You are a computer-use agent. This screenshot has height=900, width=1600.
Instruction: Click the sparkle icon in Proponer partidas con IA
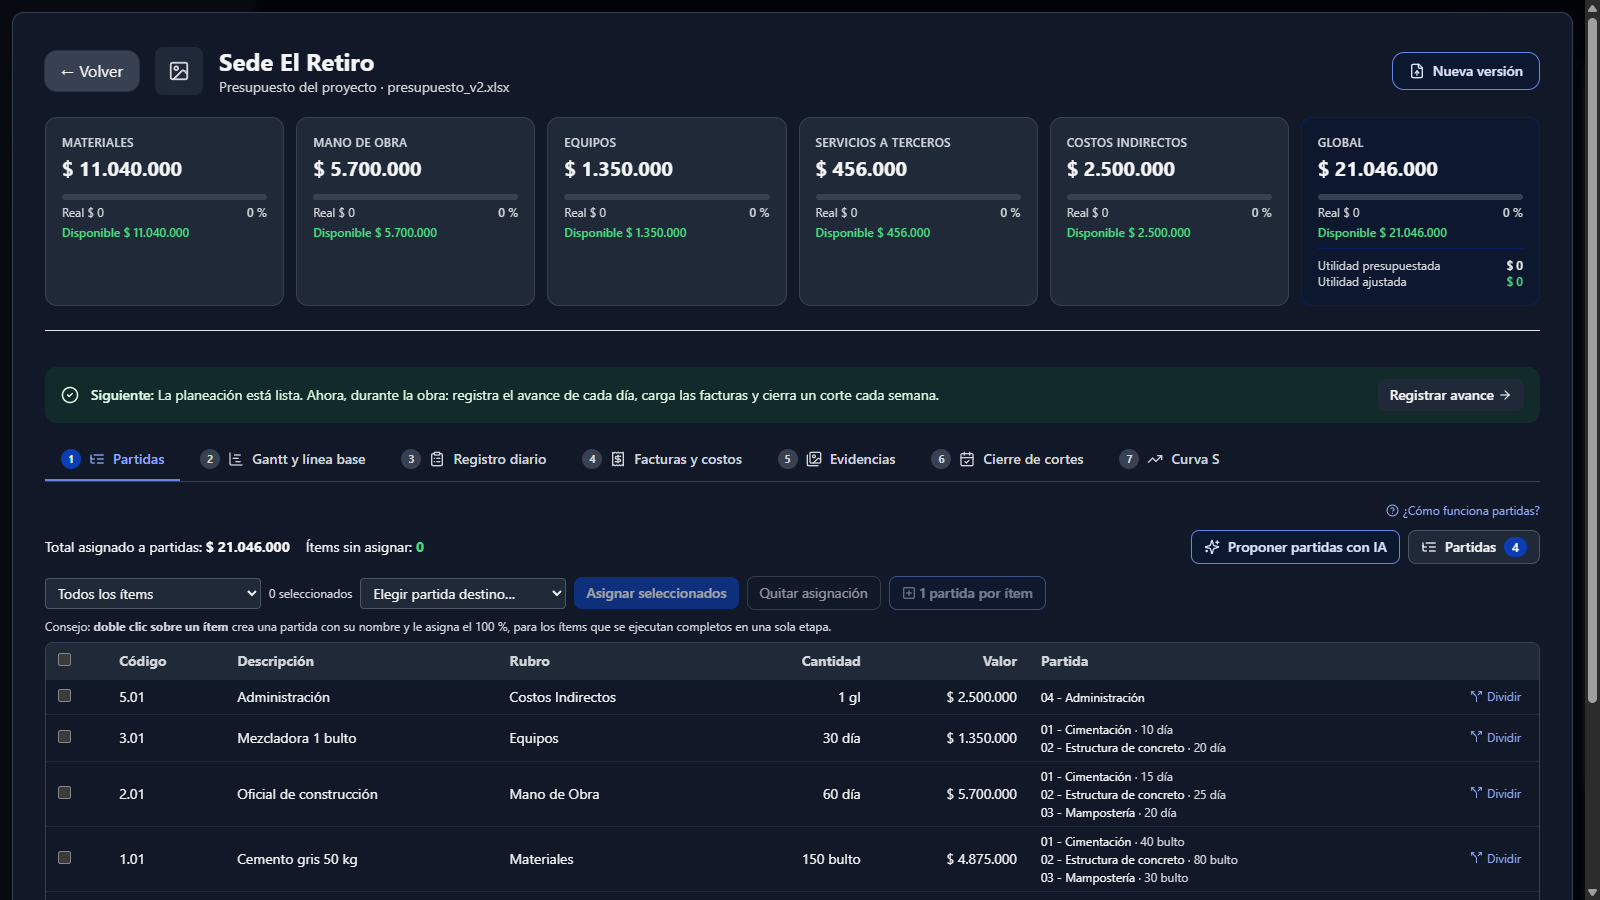1212,547
